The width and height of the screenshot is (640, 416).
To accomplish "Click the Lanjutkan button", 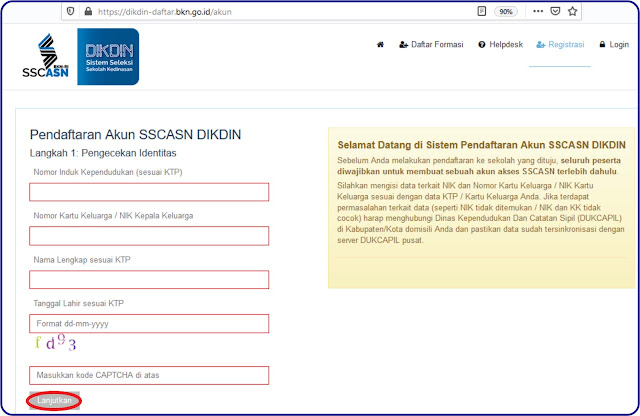I will click(x=54, y=400).
